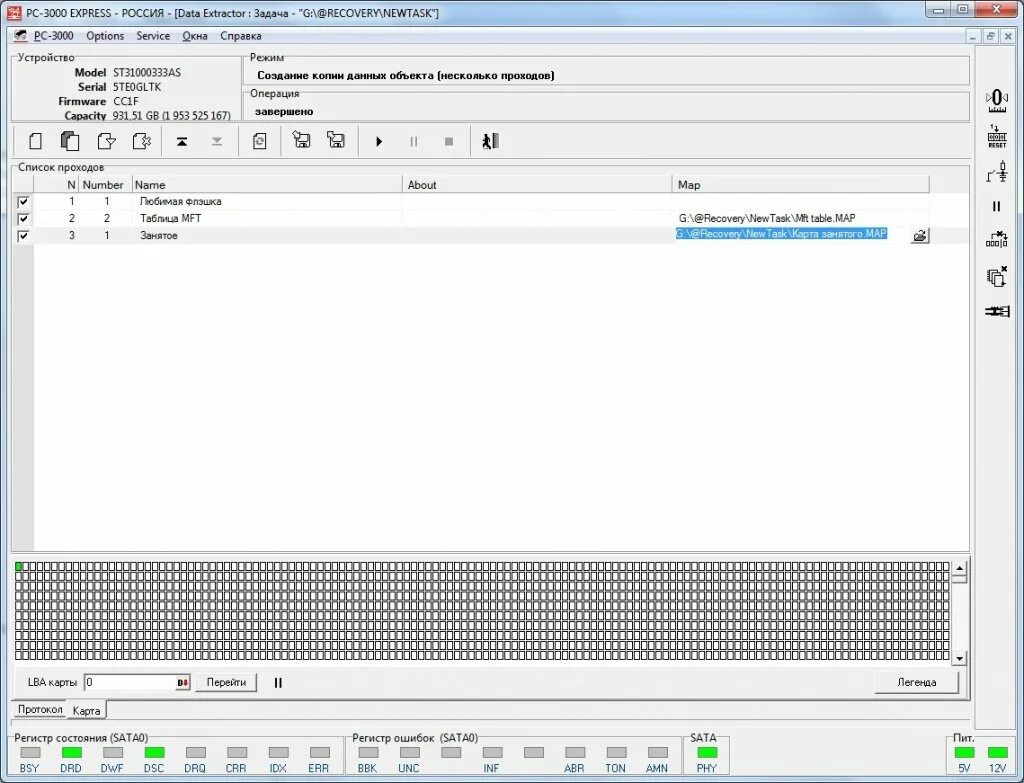Switch to the Карта tab
The image size is (1024, 783).
coord(86,711)
